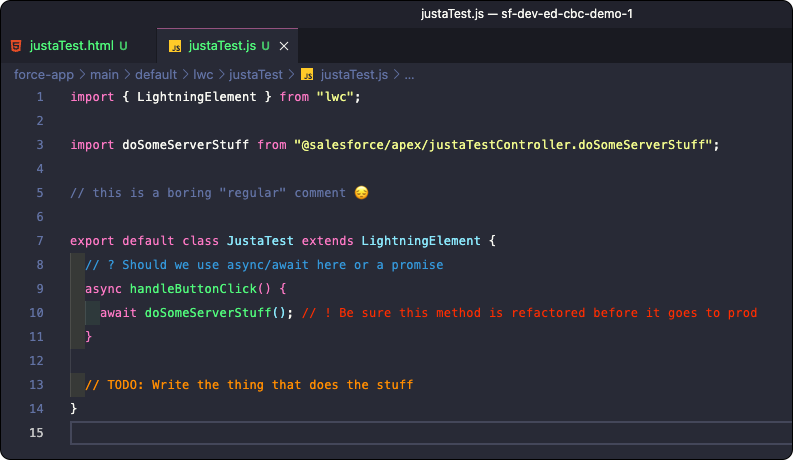Open the main breadcrumb segment
Viewport: 793px width, 460px height.
click(x=104, y=75)
